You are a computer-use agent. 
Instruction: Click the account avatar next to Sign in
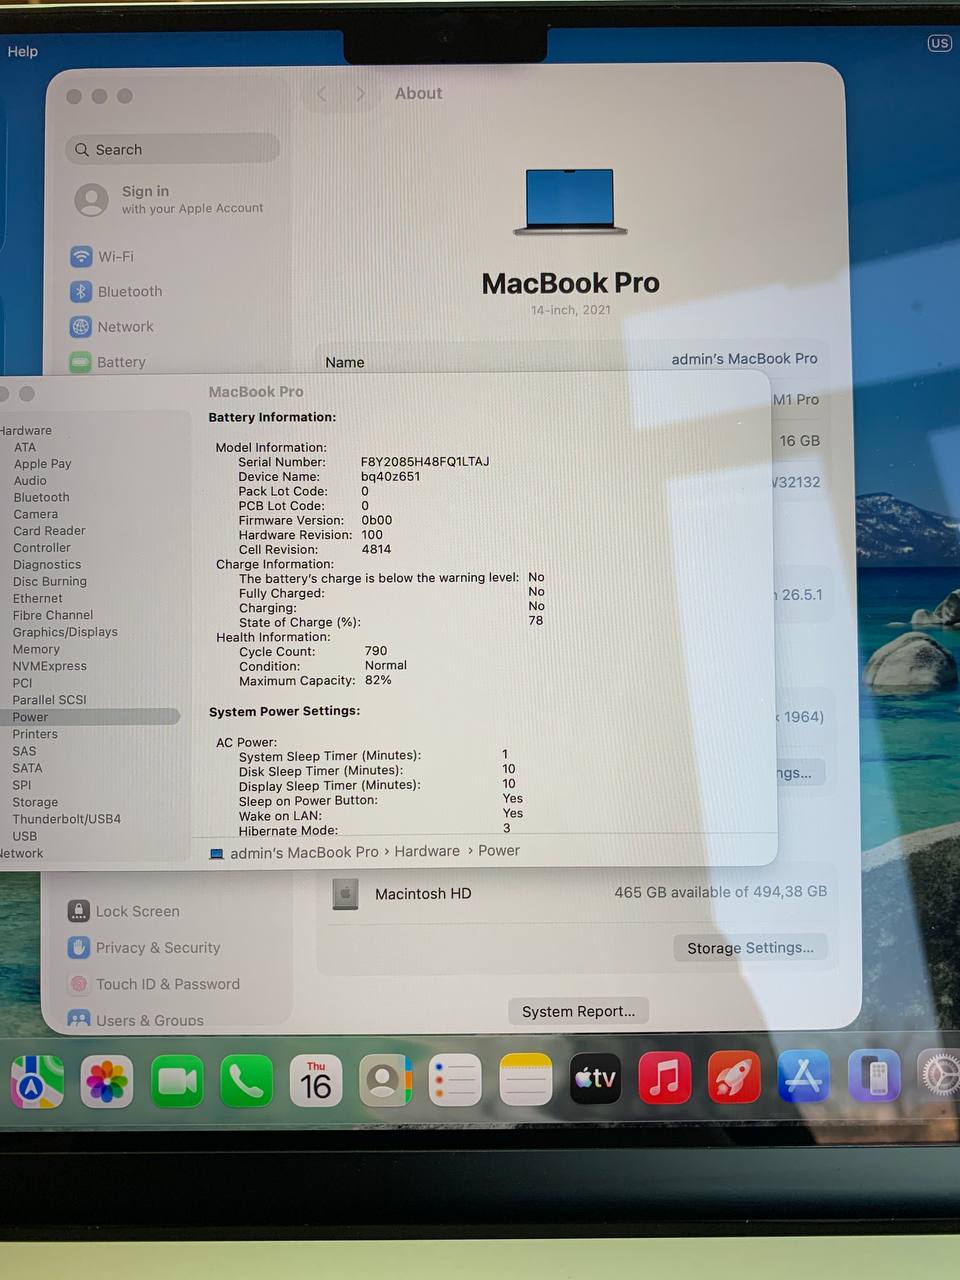(91, 200)
